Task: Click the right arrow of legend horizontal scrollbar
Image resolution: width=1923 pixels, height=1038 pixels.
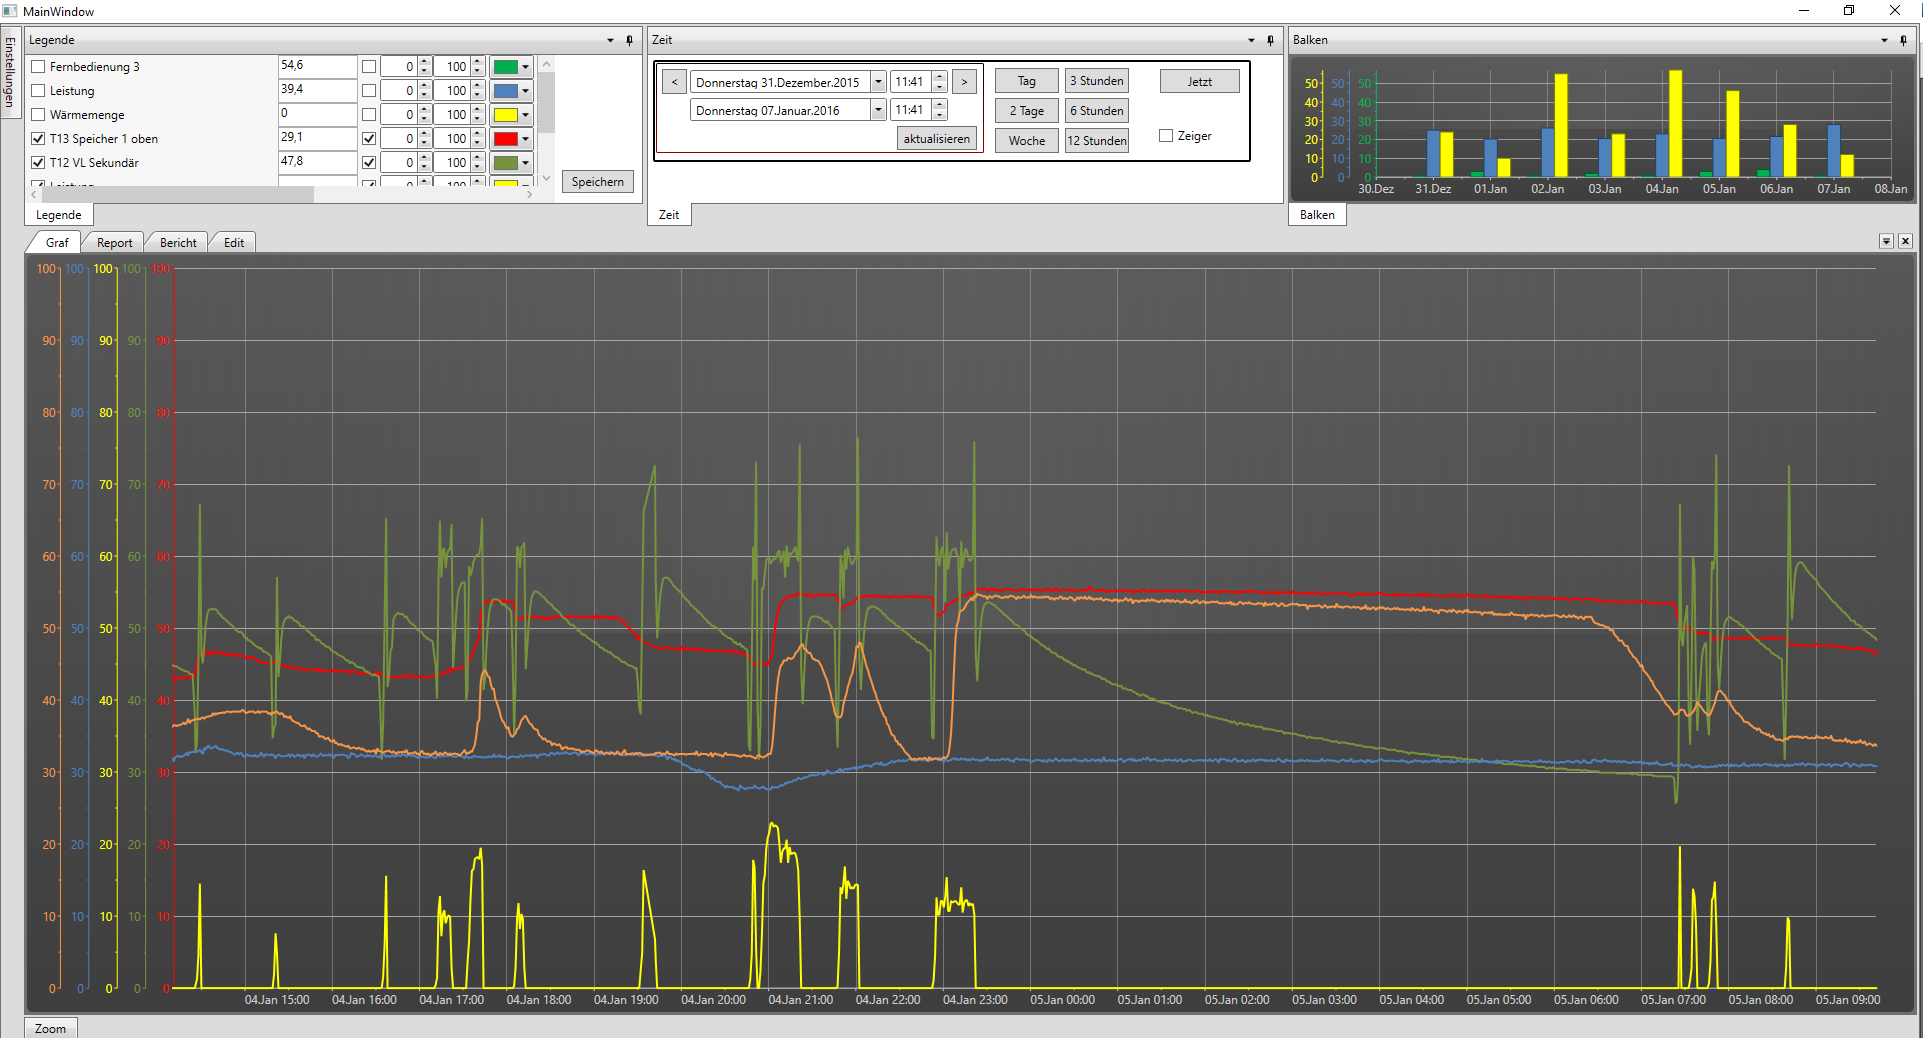Action: pyautogui.click(x=529, y=194)
